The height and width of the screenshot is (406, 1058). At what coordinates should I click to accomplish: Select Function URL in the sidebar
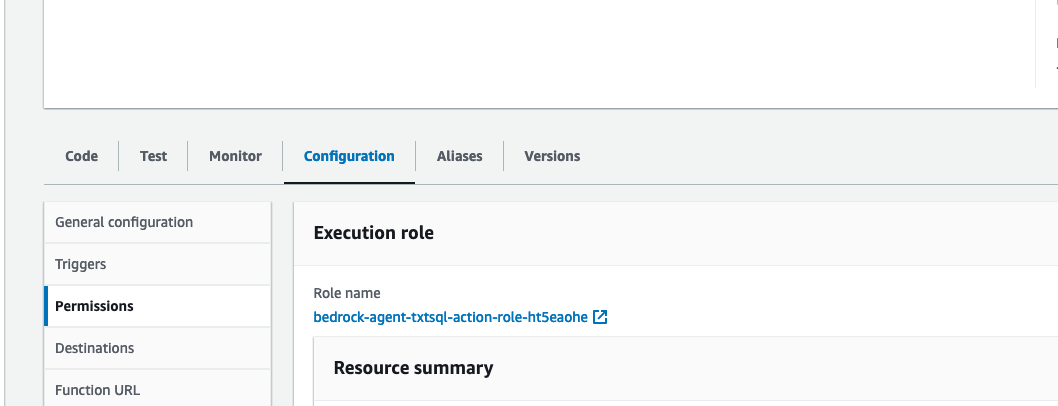pos(97,390)
